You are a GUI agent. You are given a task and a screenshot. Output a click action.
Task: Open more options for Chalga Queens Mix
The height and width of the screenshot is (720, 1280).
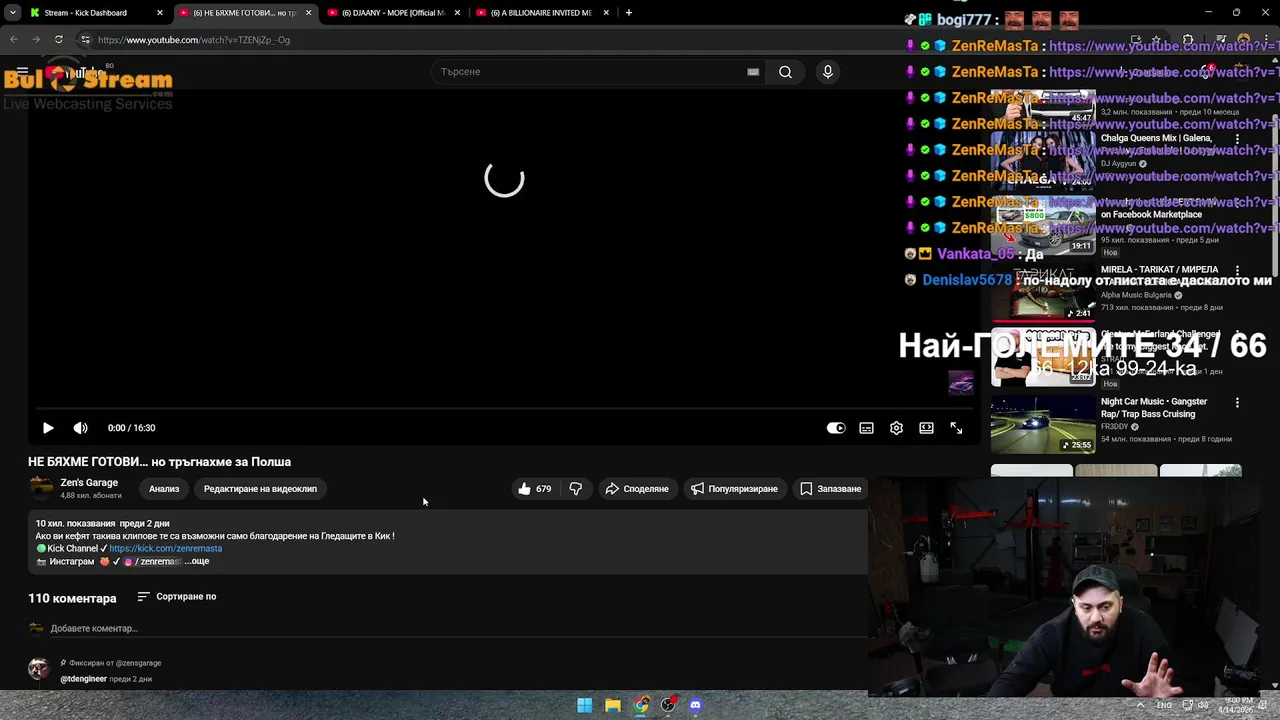coord(1237,139)
